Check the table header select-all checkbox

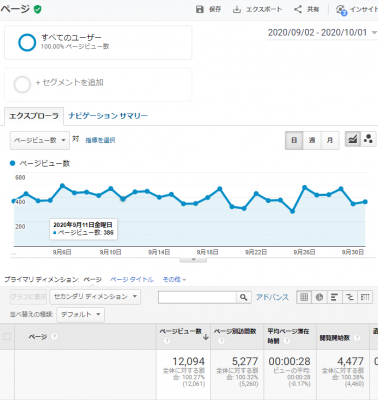click(7, 337)
